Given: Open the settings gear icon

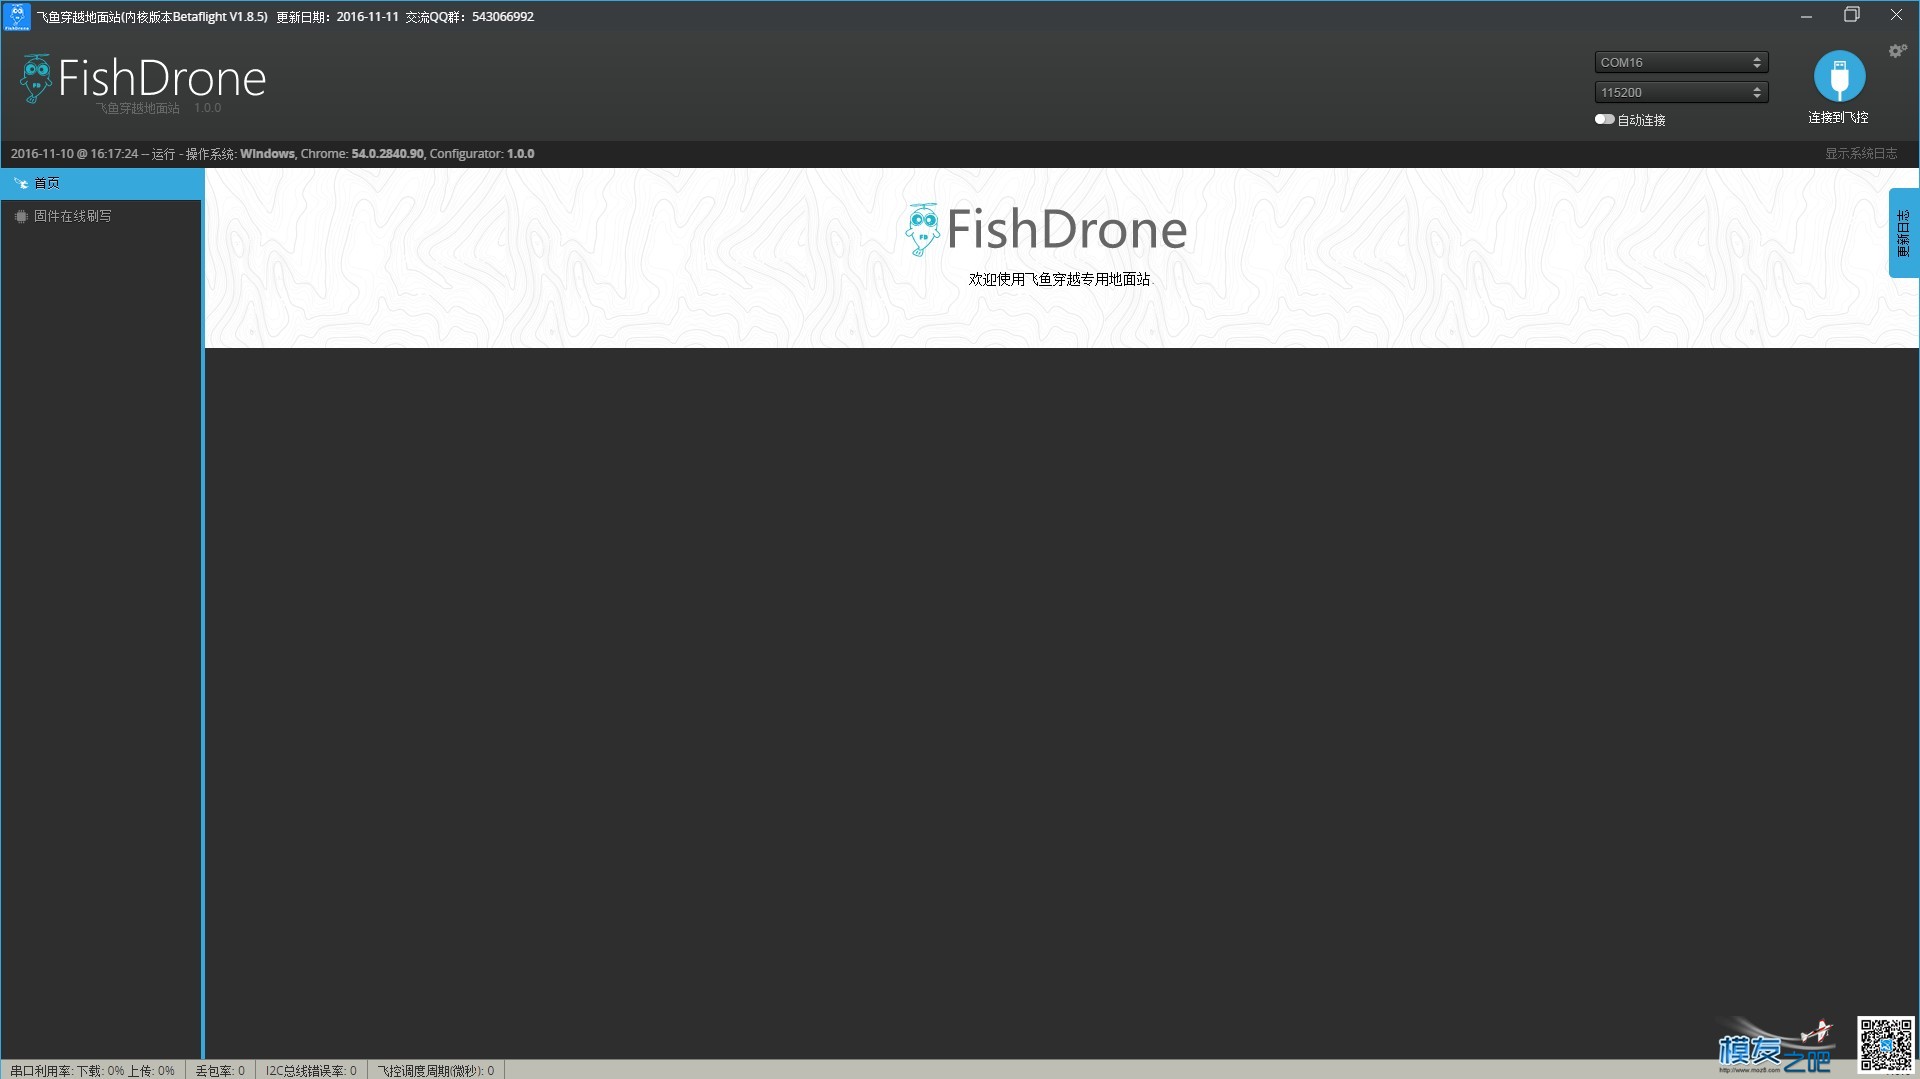Looking at the screenshot, I should (x=1897, y=51).
